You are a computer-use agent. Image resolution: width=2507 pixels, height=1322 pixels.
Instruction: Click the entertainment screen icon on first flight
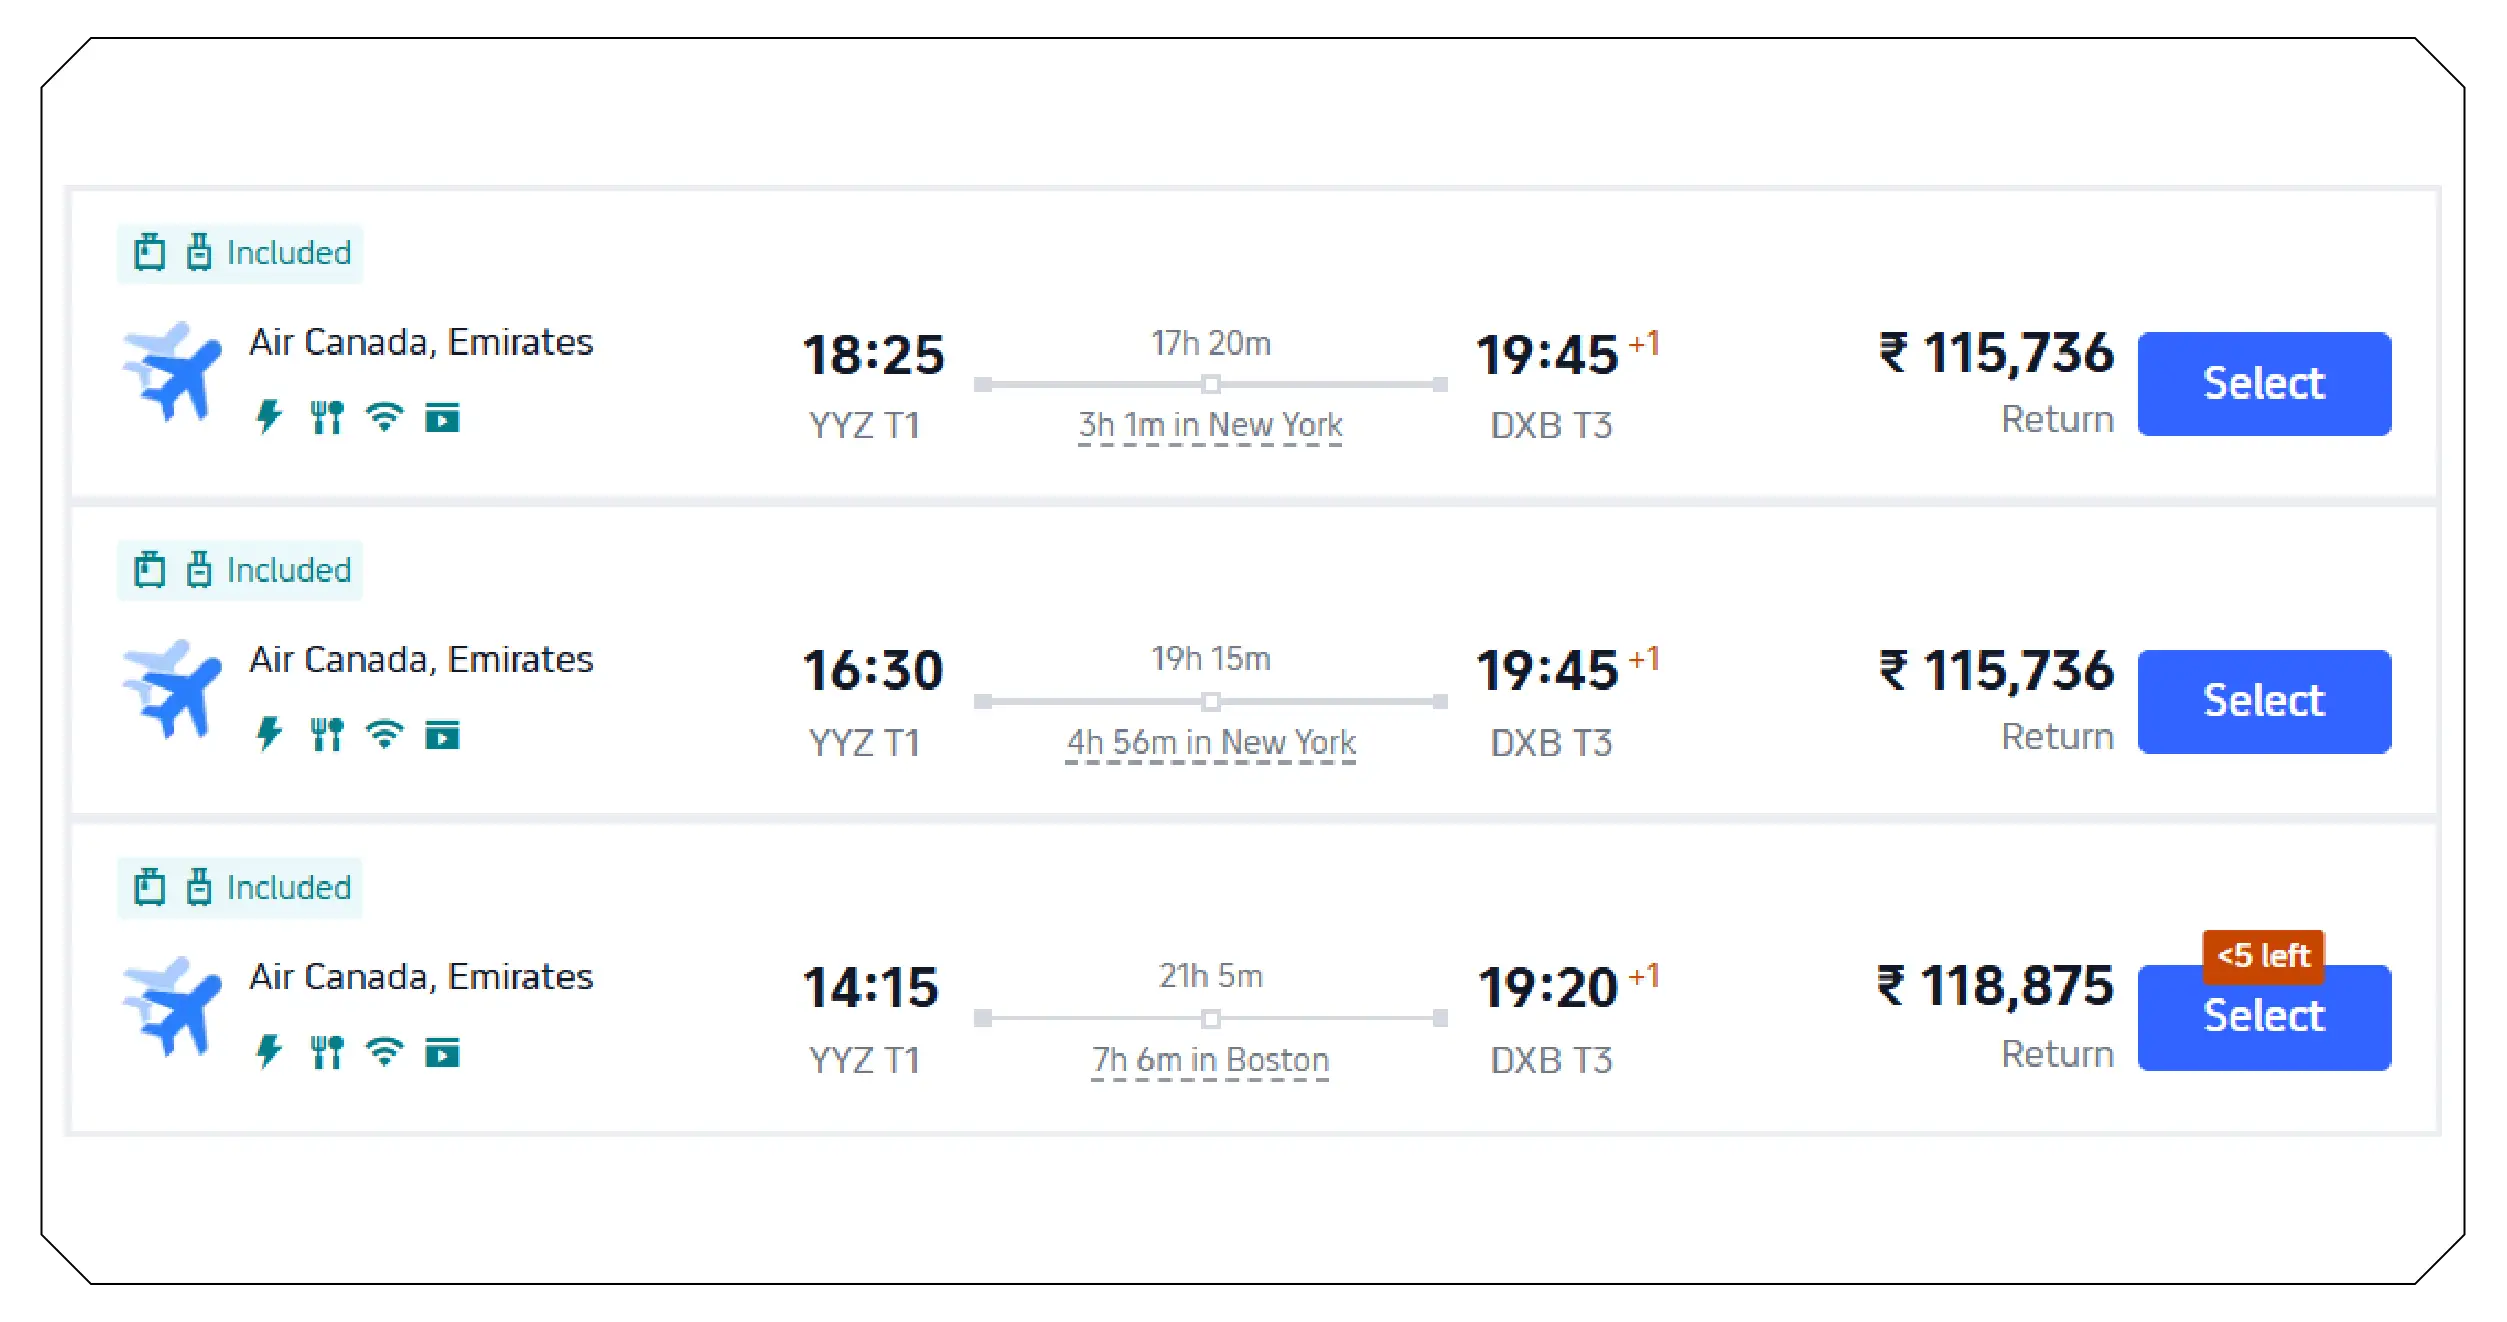click(445, 417)
